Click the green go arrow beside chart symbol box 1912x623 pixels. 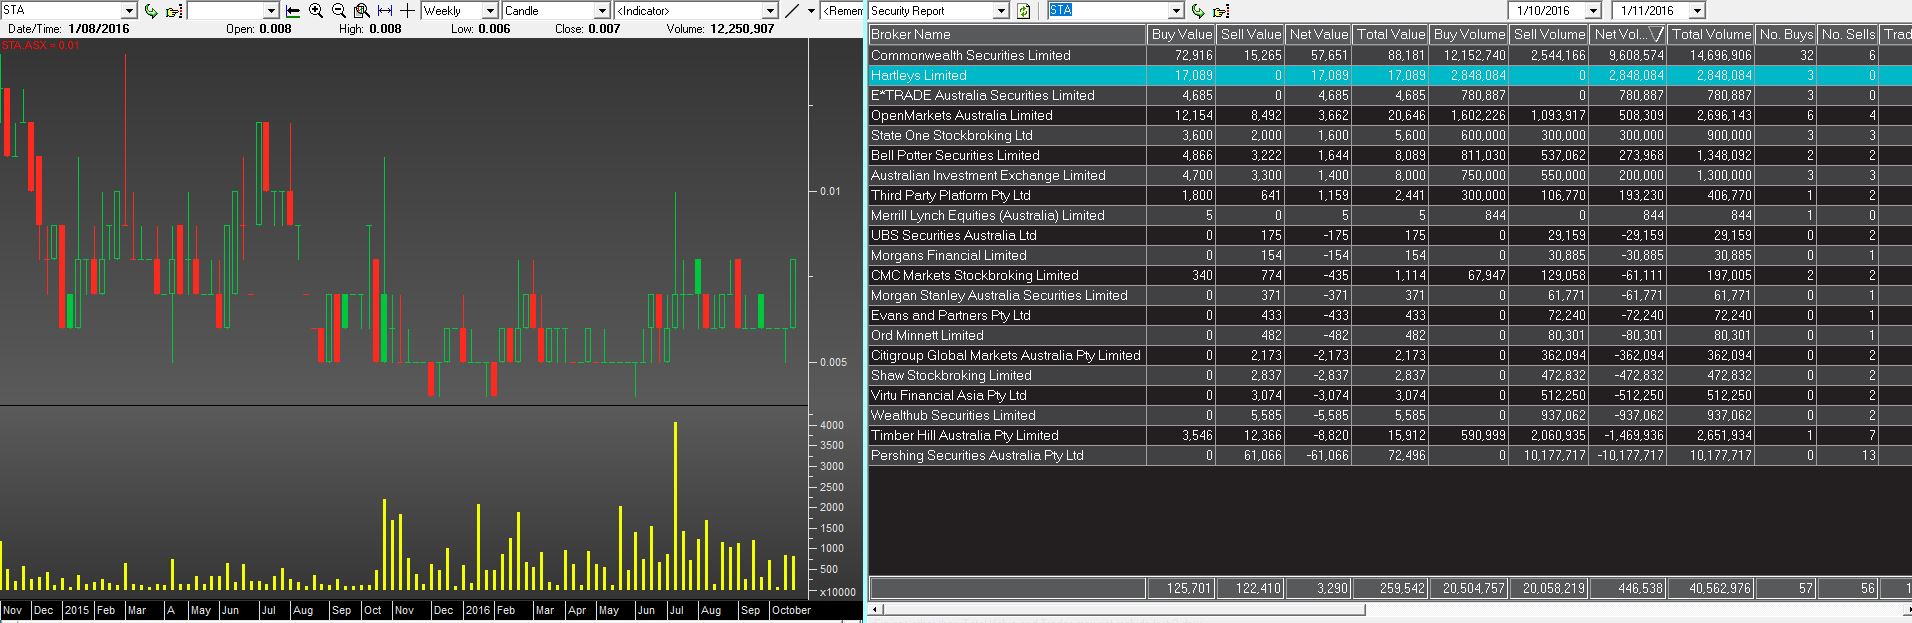pos(151,11)
